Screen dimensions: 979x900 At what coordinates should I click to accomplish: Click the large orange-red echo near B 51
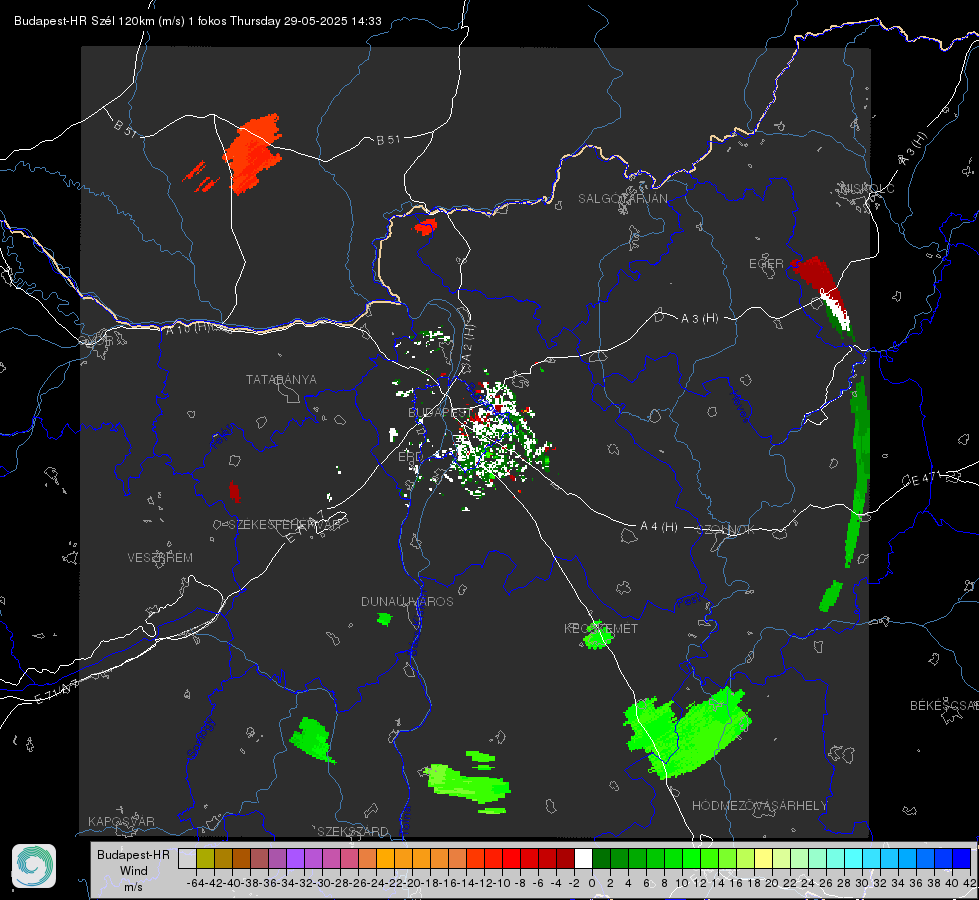pyautogui.click(x=253, y=154)
